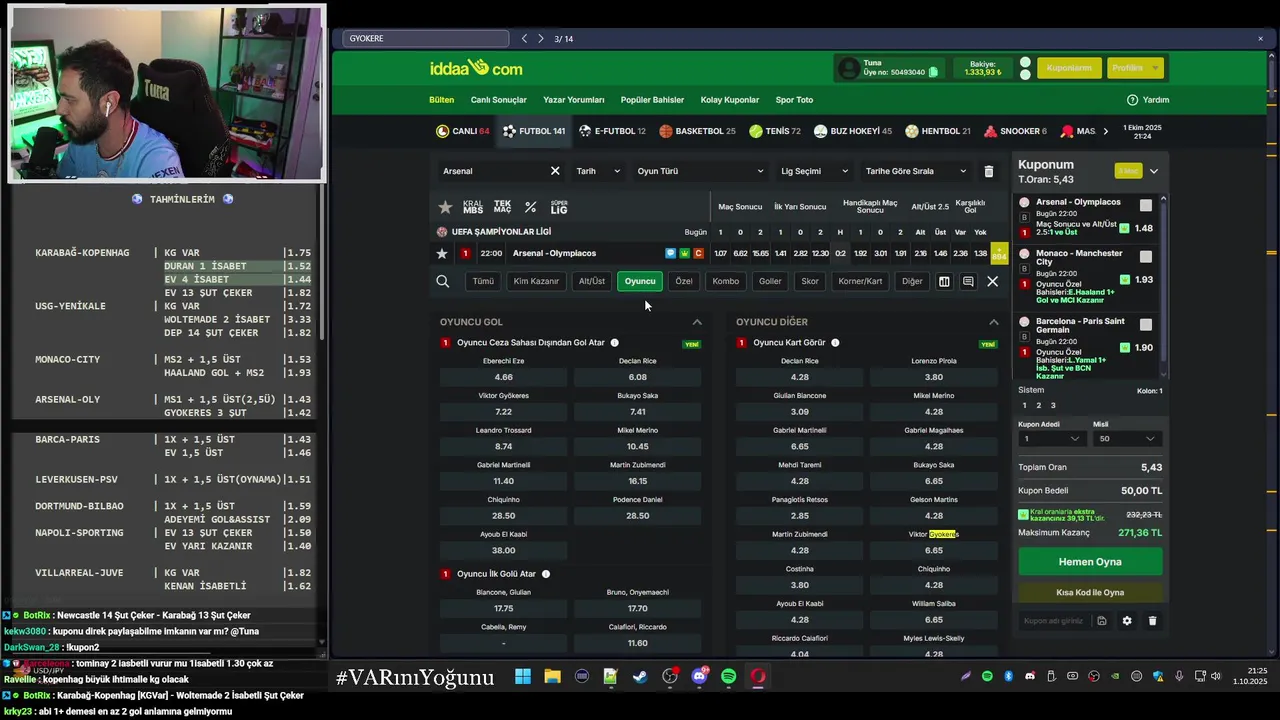This screenshot has height=720, width=1280.
Task: Filter by Tek Maç icon
Action: (x=502, y=207)
